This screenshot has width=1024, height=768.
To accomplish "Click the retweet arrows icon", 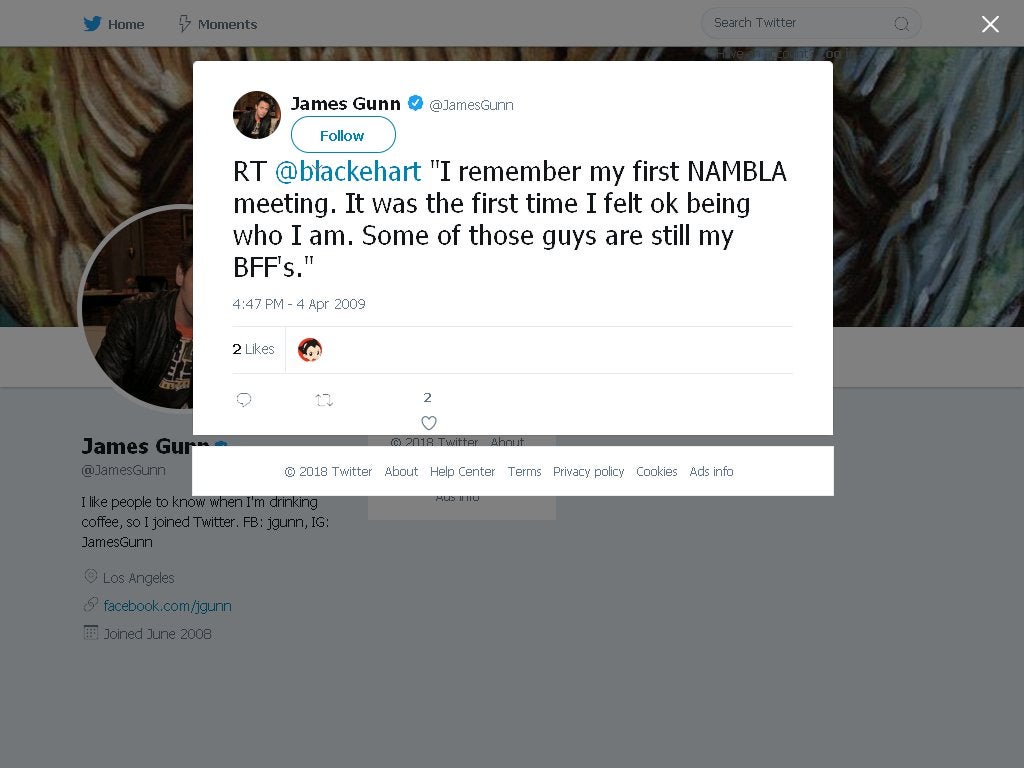I will [x=324, y=400].
